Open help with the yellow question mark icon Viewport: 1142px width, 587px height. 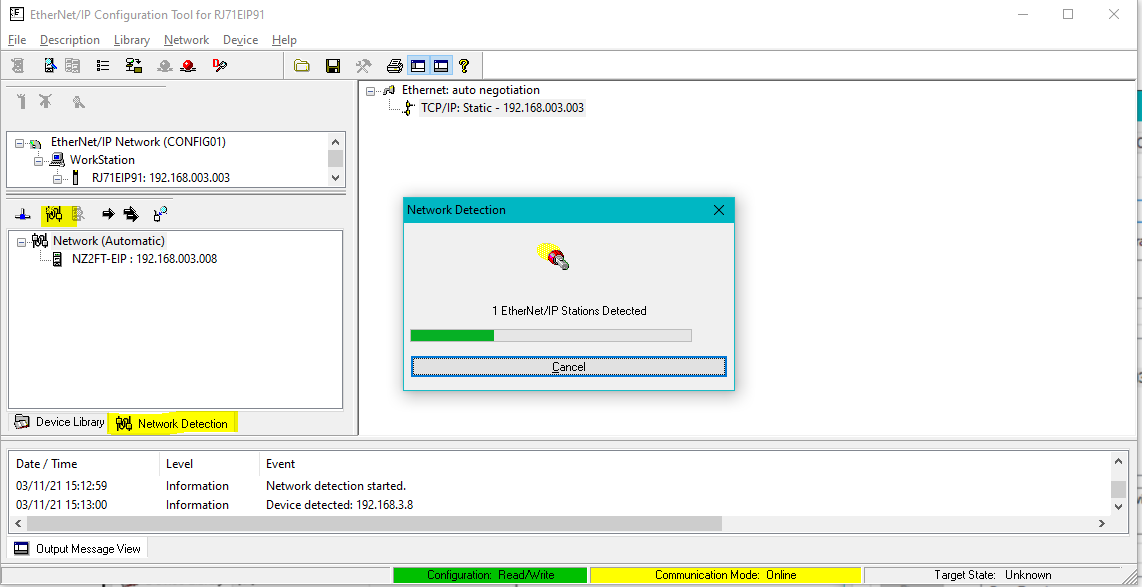click(x=464, y=66)
